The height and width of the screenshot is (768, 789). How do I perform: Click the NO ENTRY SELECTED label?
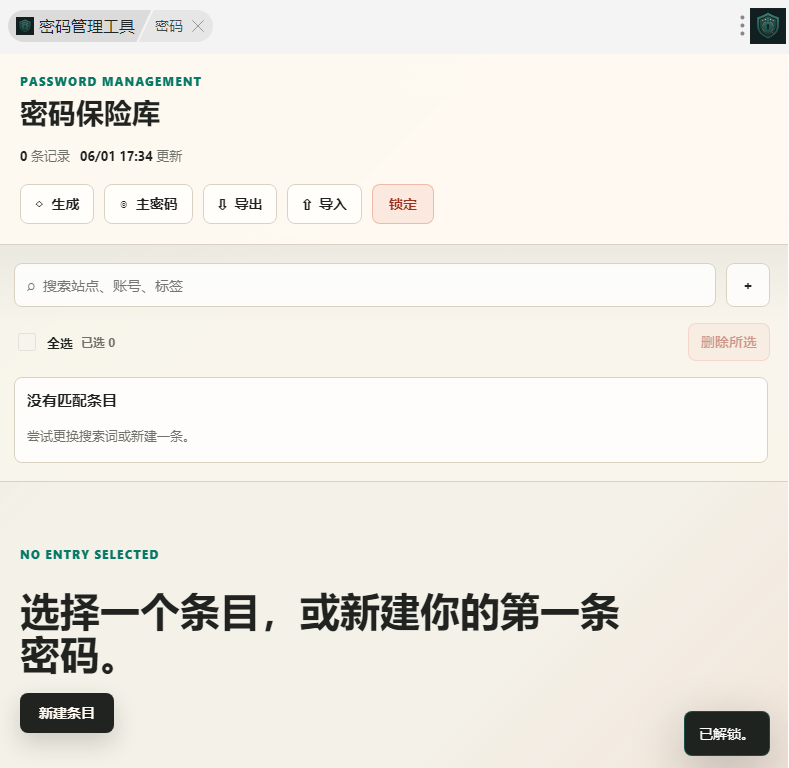point(90,555)
